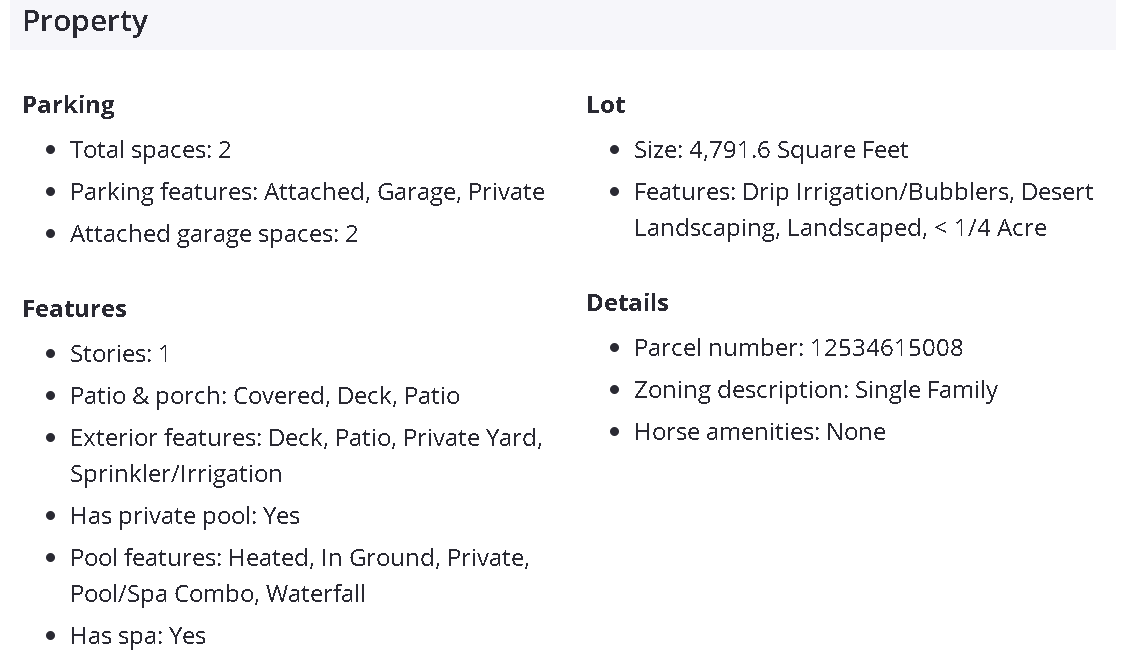This screenshot has width=1143, height=661.
Task: Select Attached garage spaces entry
Action: click(x=213, y=234)
